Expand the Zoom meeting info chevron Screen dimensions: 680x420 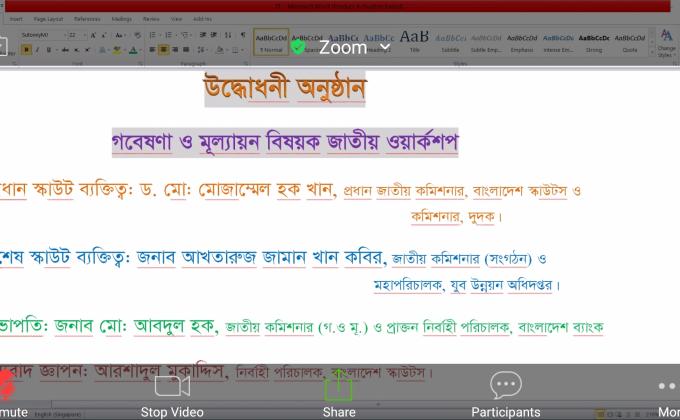pyautogui.click(x=386, y=47)
